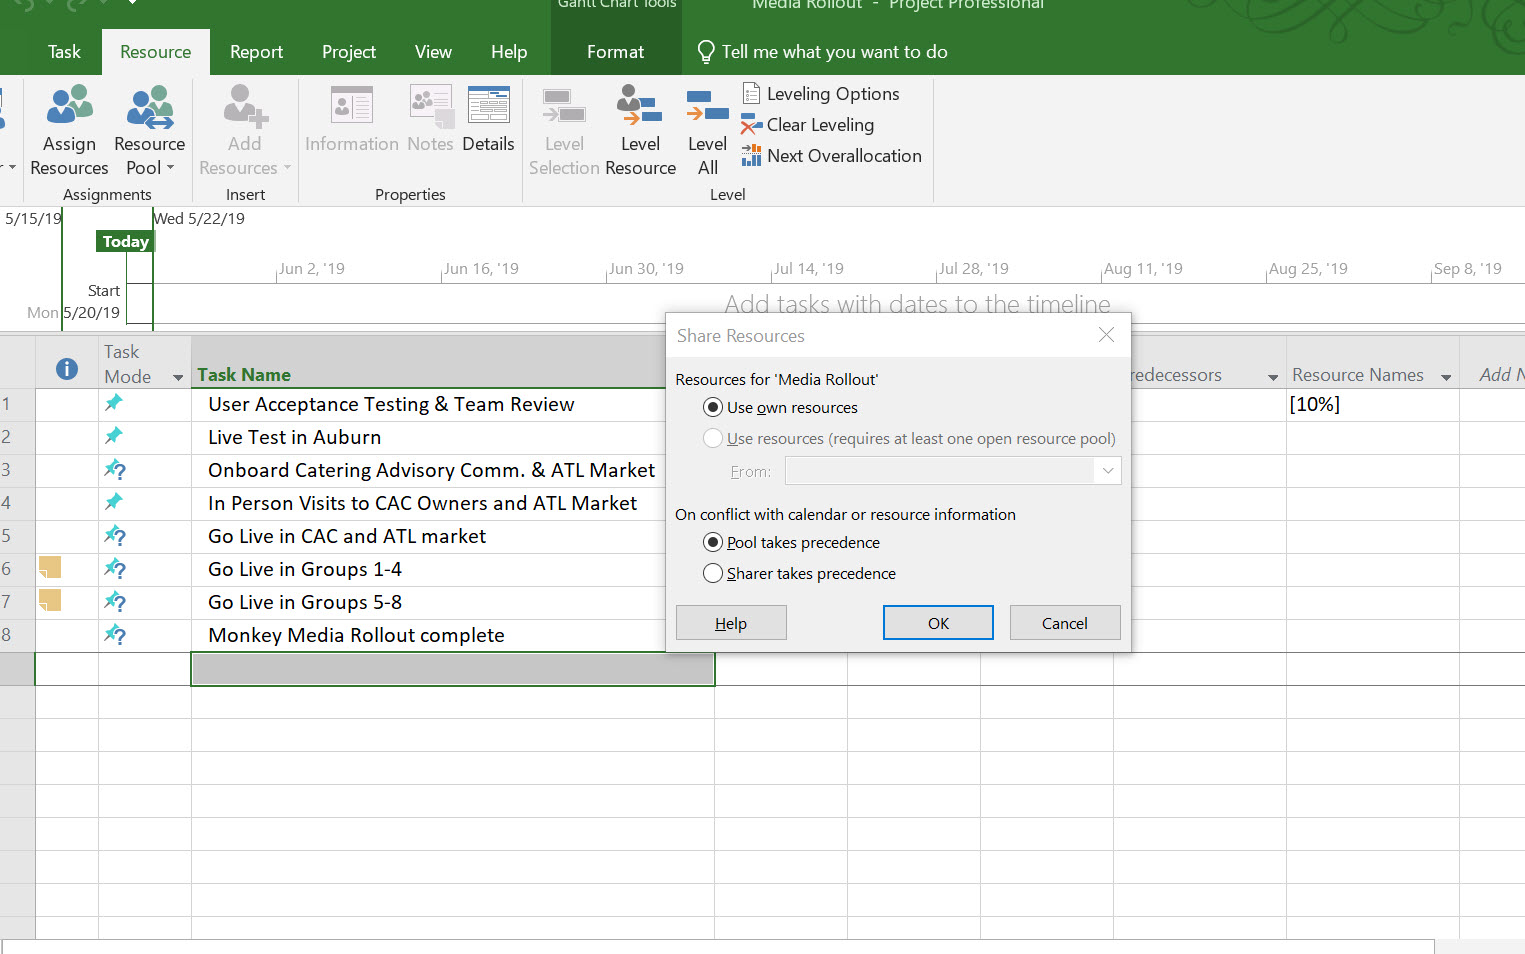Click the note indicator on row 6
Image resolution: width=1525 pixels, height=954 pixels.
(50, 569)
